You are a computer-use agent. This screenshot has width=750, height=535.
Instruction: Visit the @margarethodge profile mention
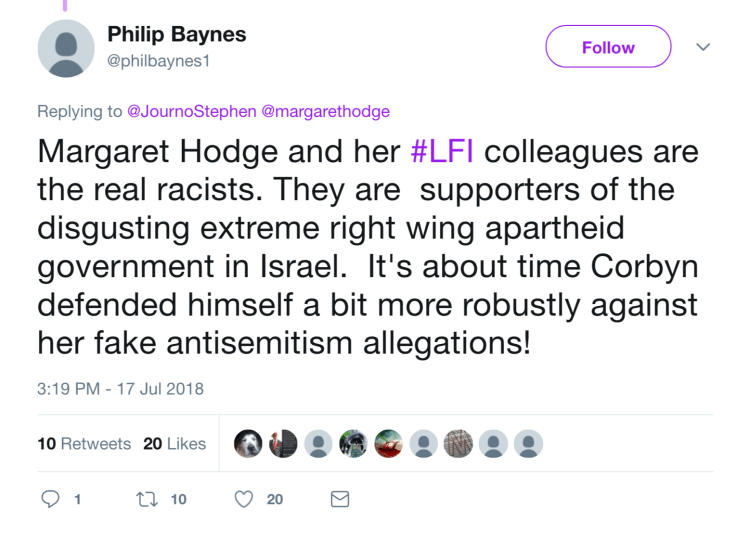coord(325,111)
